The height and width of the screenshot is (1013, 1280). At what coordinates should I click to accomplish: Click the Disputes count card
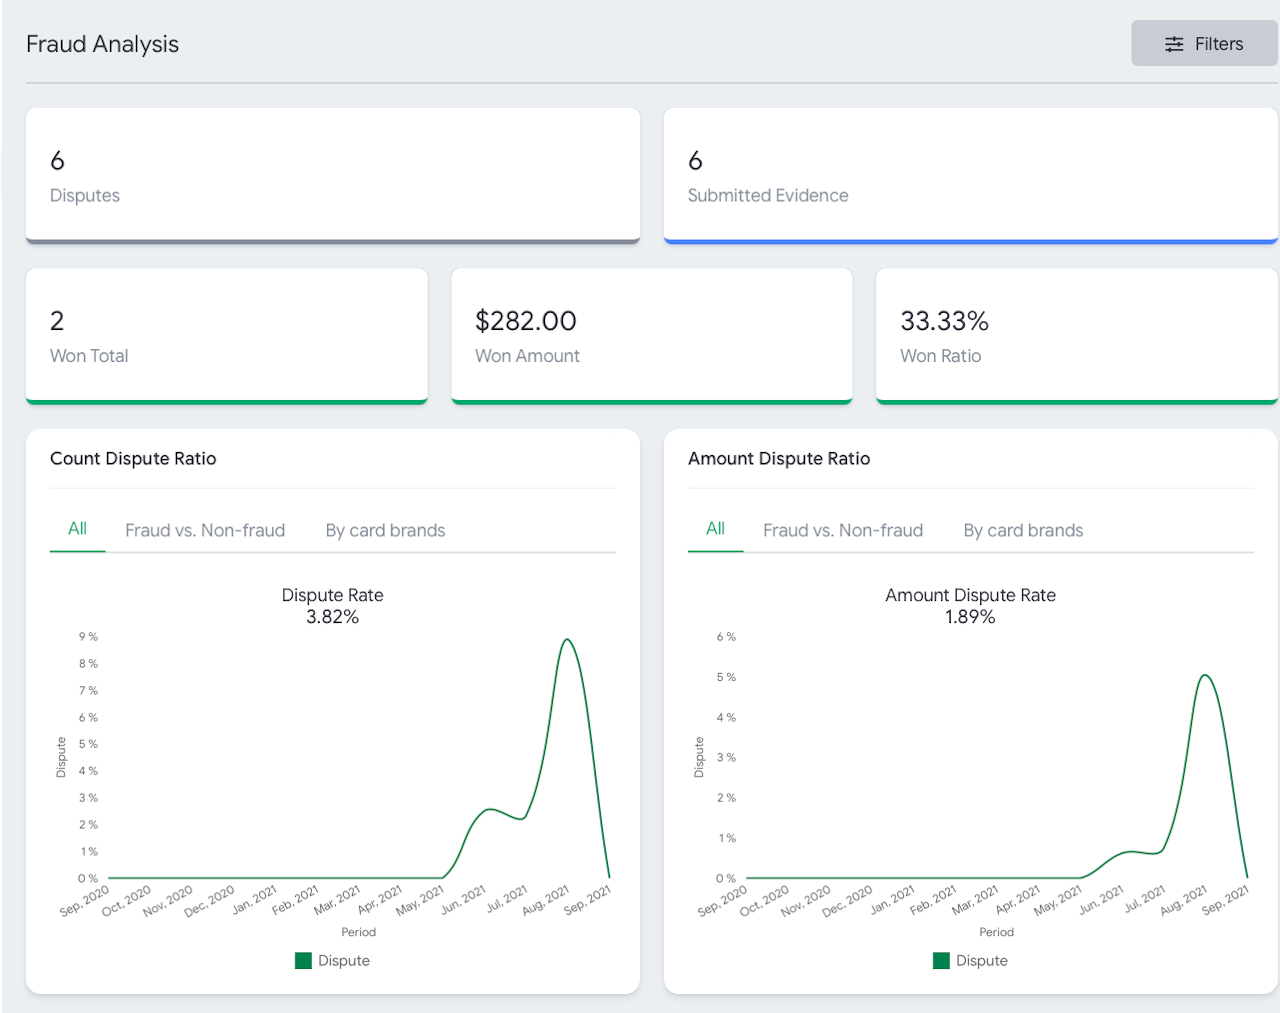[332, 175]
